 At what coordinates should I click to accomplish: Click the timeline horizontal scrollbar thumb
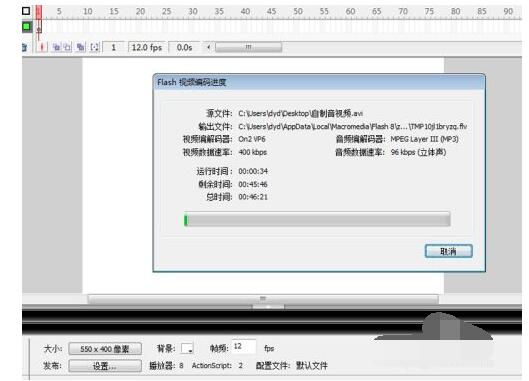pos(248,47)
